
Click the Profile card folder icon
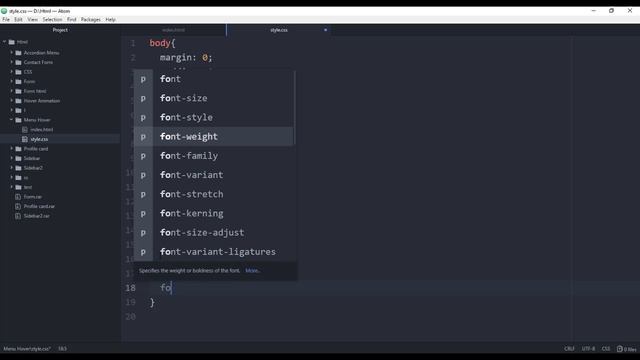[x=18, y=149]
